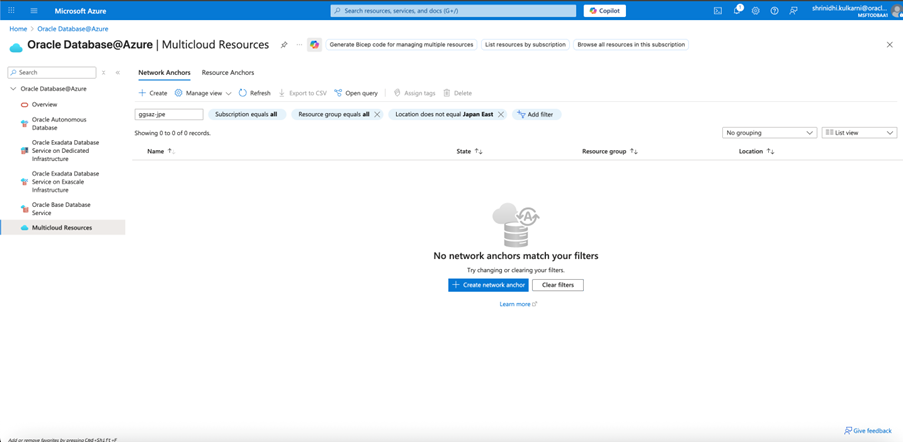Click the Clear filters button
903x442 pixels.
coord(557,285)
